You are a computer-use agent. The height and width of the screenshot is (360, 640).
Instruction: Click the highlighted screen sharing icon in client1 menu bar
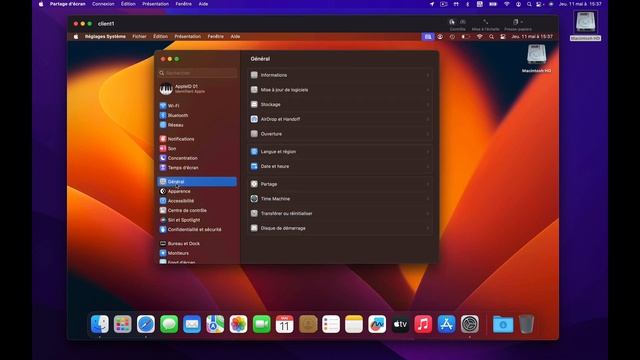[427, 37]
